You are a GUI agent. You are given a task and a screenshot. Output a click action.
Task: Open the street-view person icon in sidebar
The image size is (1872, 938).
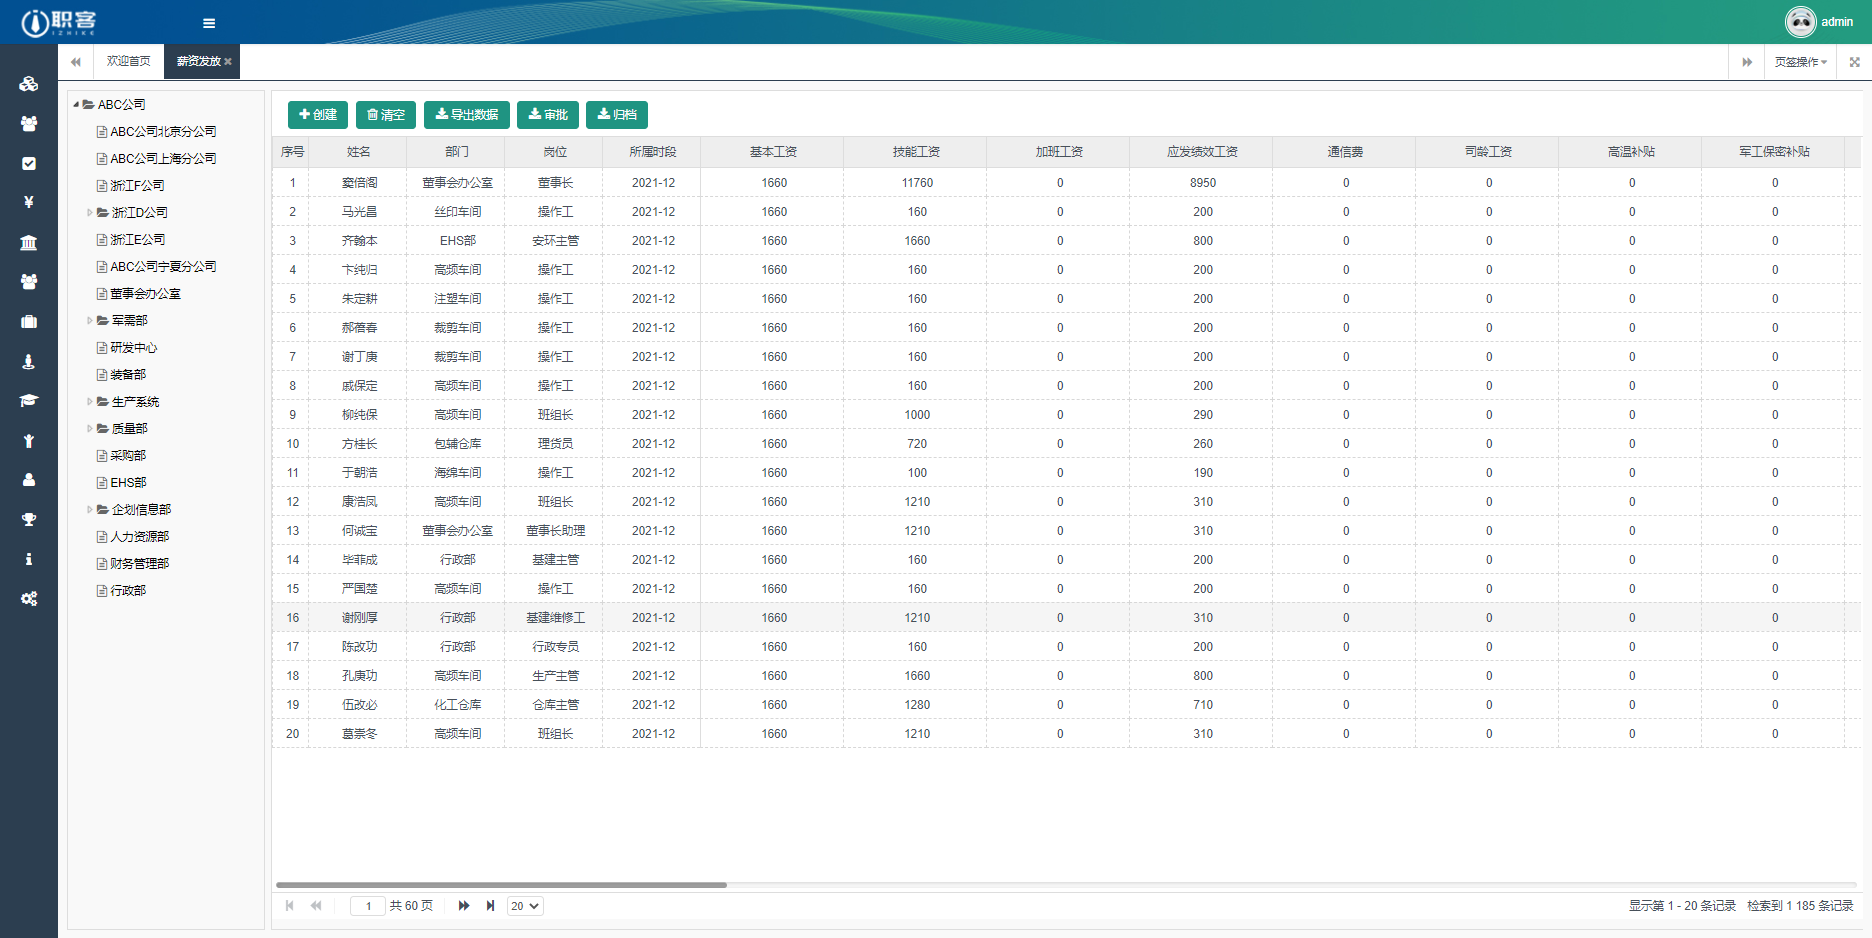point(29,361)
